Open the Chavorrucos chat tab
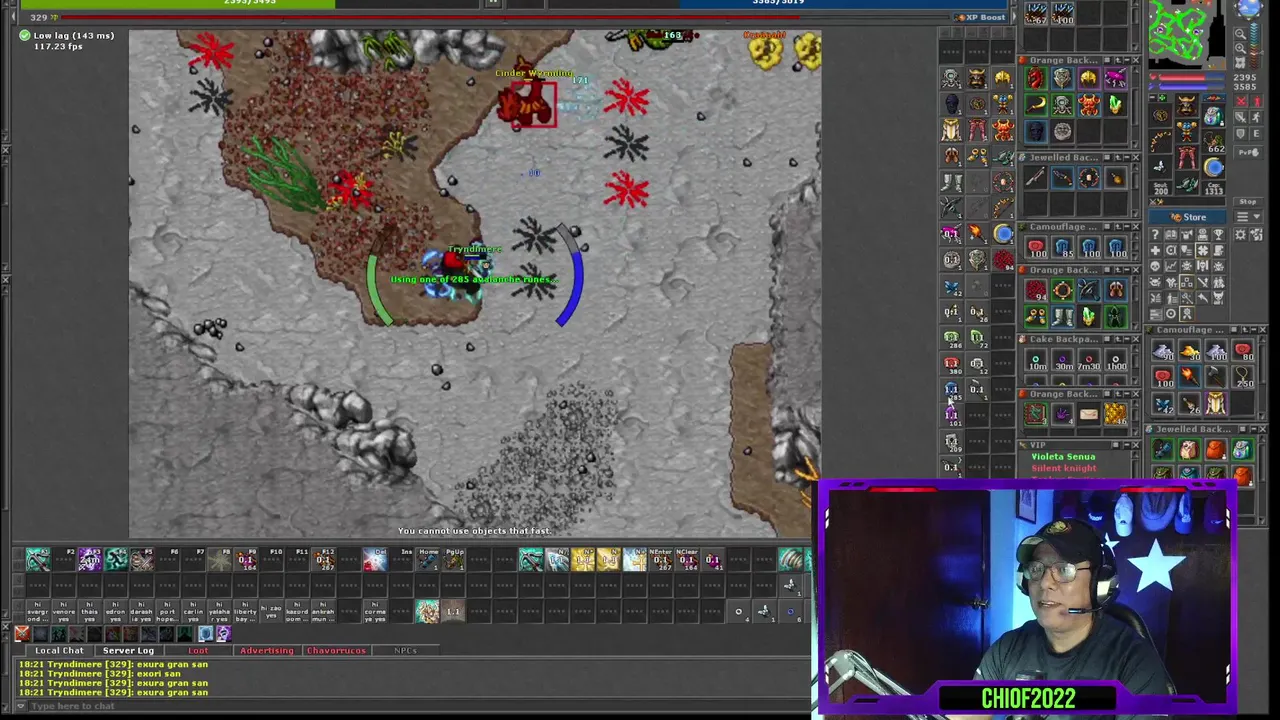Image resolution: width=1280 pixels, height=720 pixels. 336,651
